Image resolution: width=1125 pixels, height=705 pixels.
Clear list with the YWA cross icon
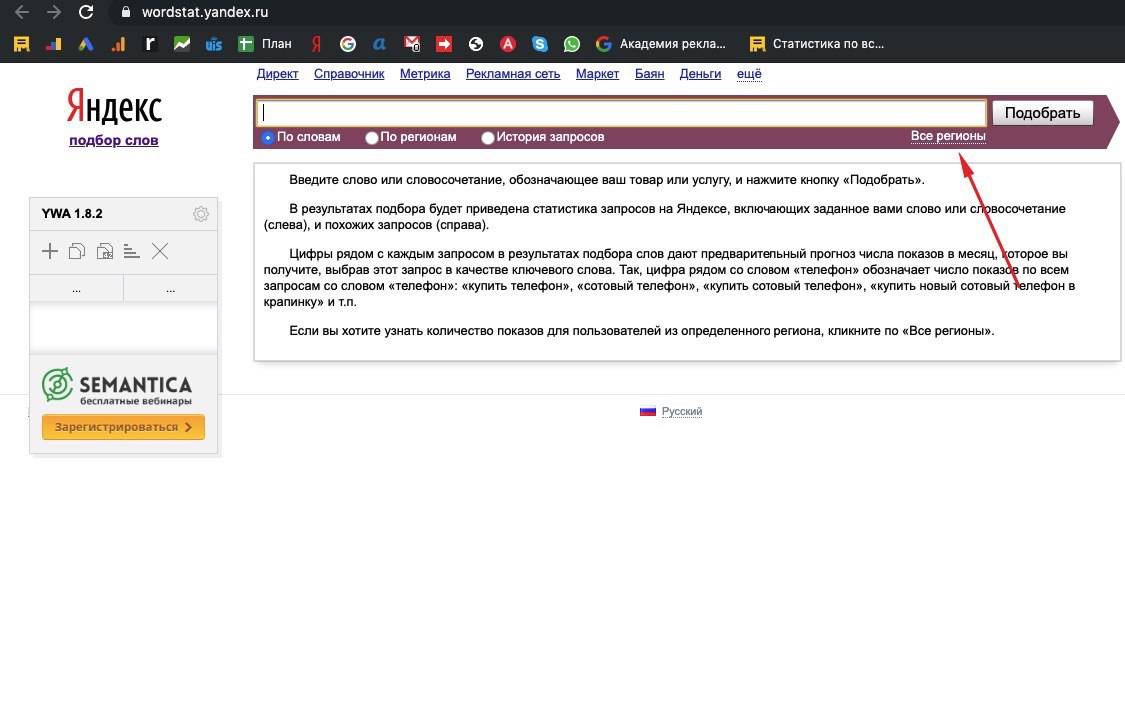(x=160, y=251)
